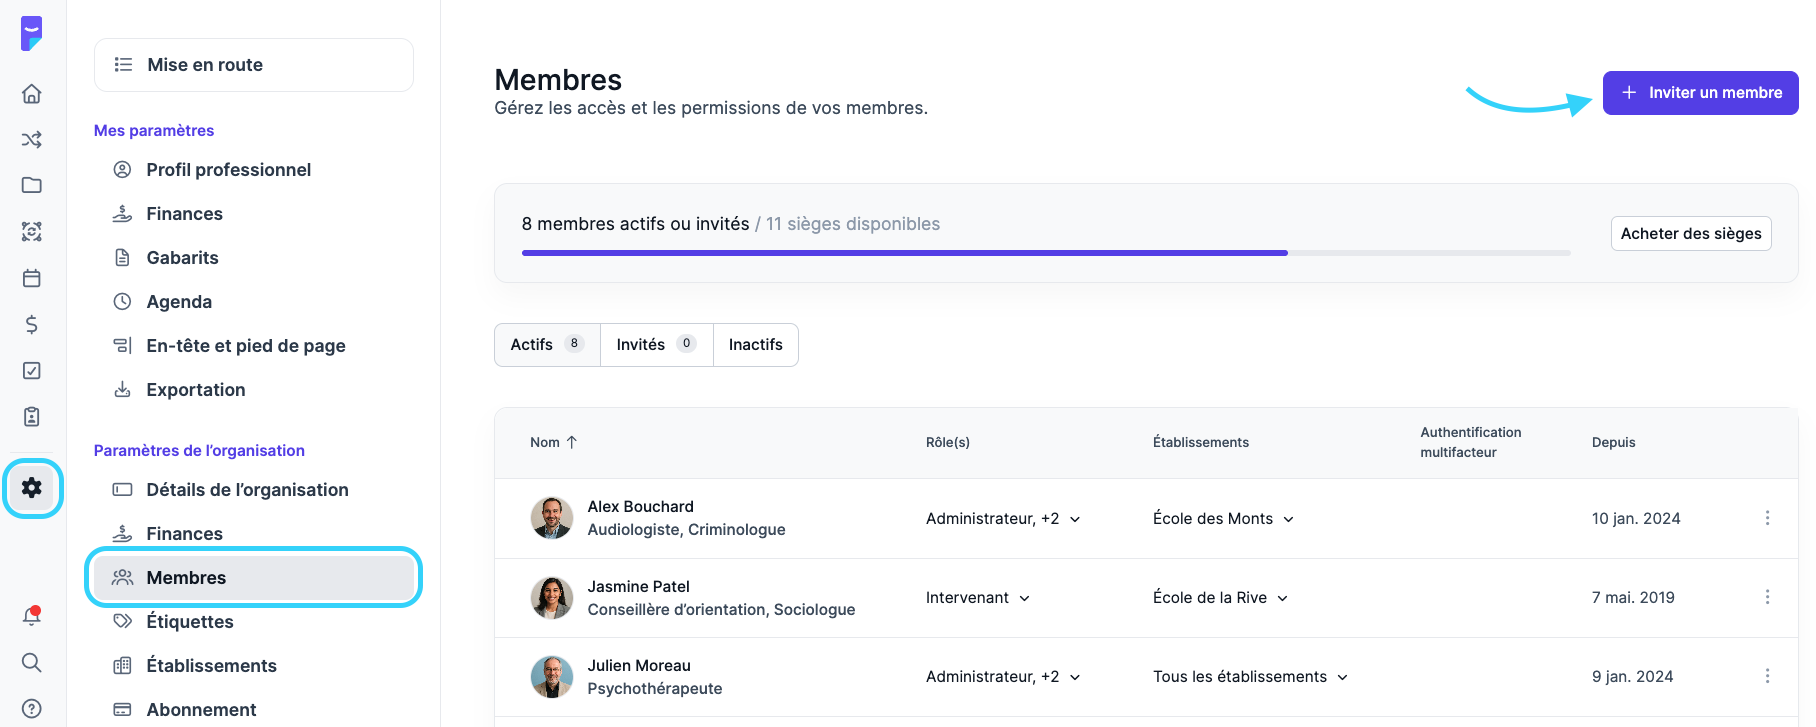The height and width of the screenshot is (727, 1816).
Task: Open the help question mark icon
Action: click(32, 708)
